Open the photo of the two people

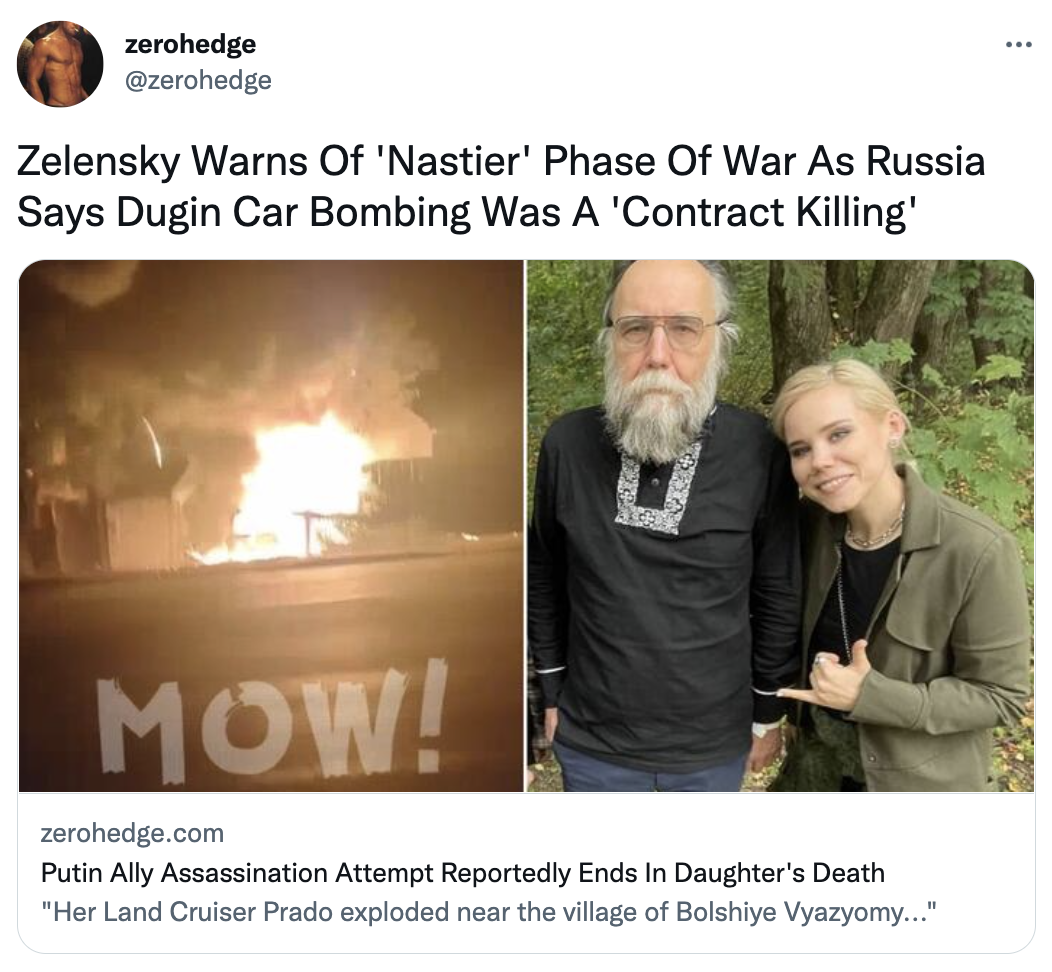tap(780, 526)
